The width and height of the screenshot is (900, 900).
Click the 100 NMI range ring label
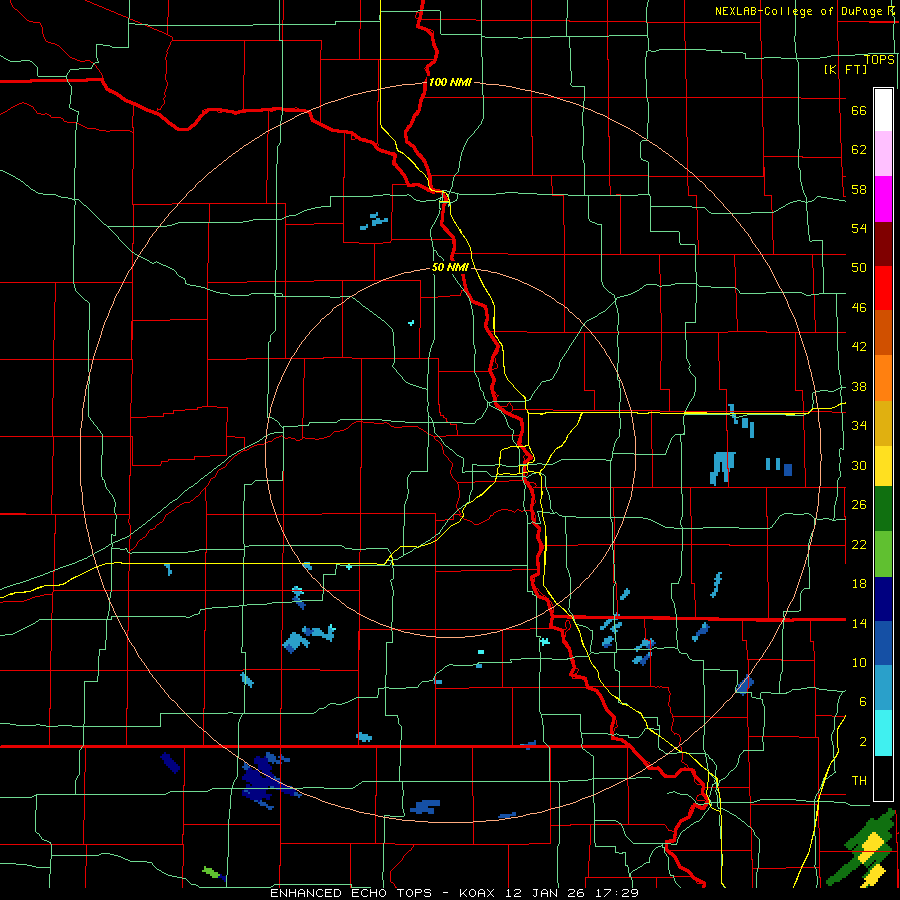450,82
